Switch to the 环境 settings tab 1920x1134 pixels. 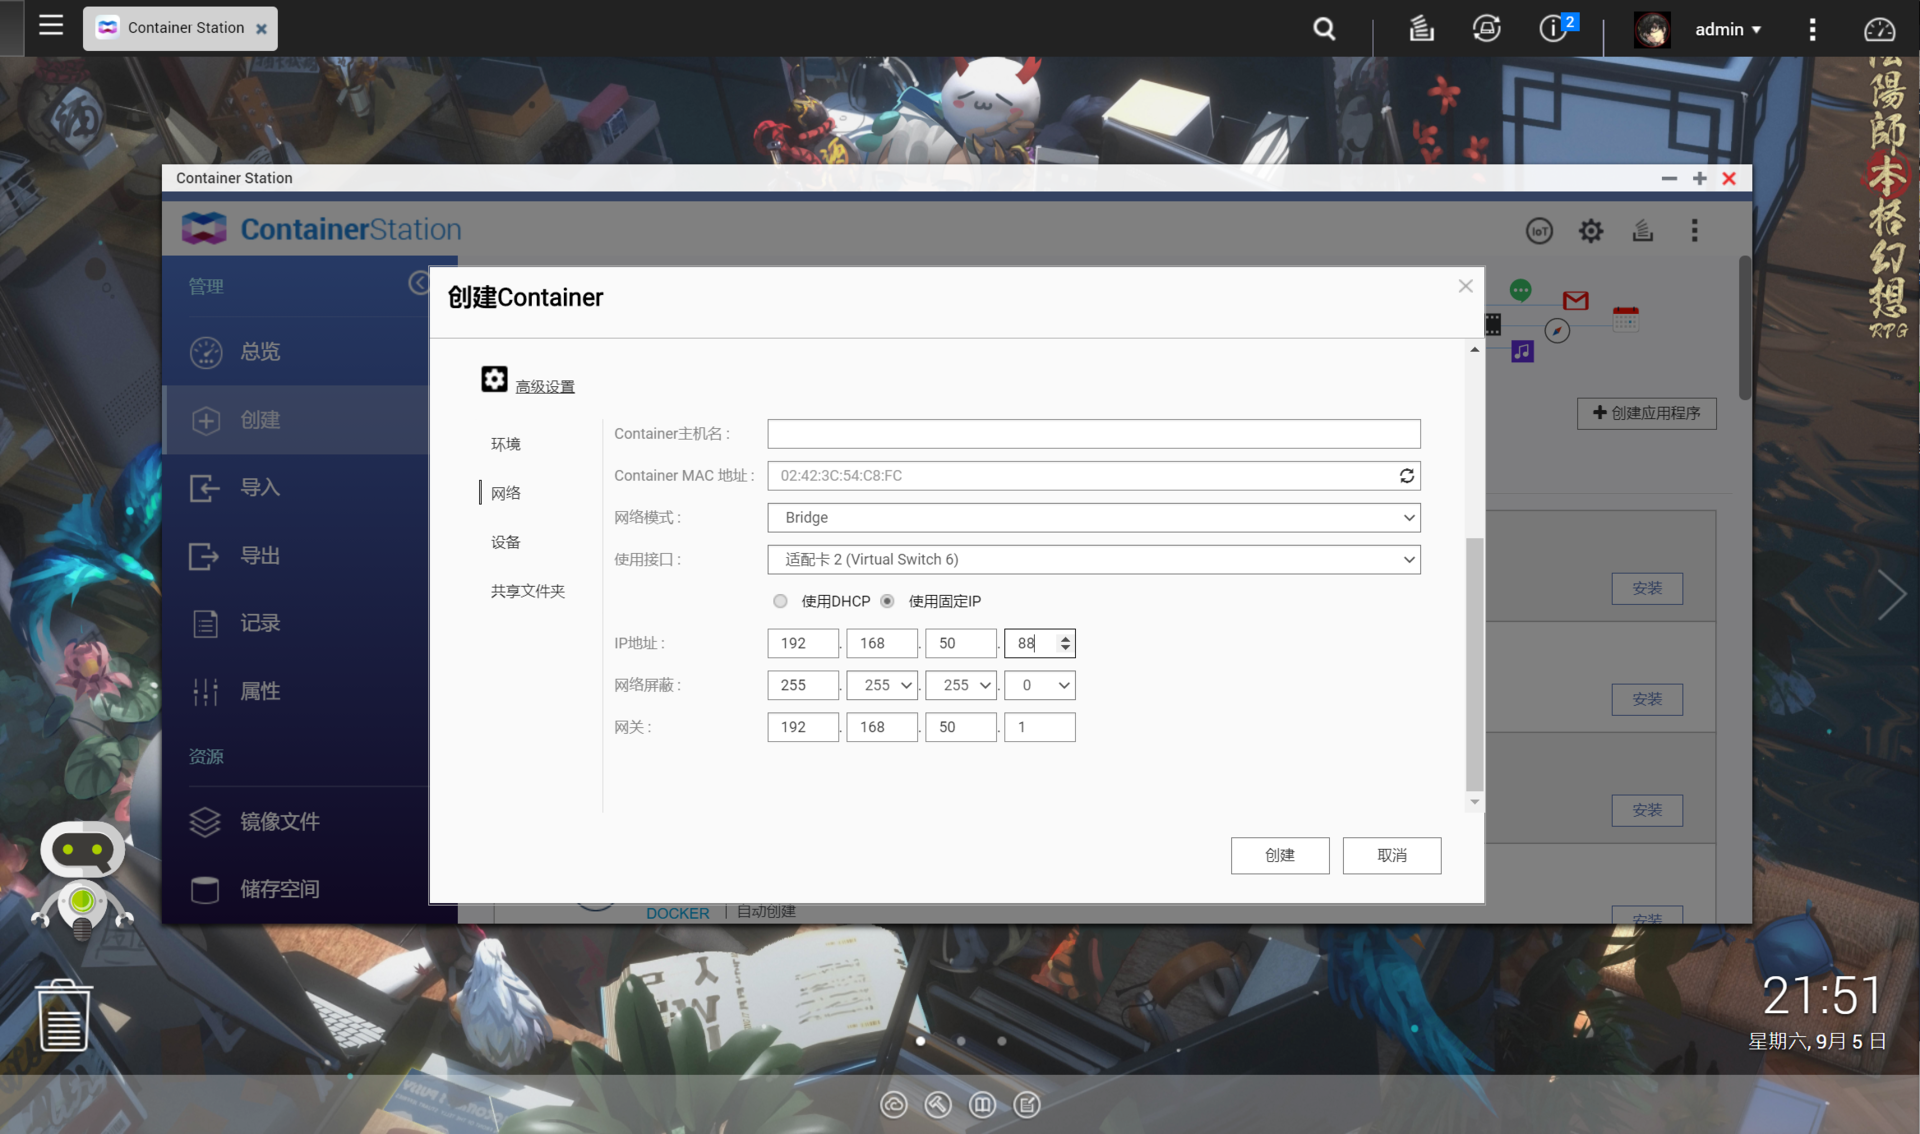click(505, 444)
